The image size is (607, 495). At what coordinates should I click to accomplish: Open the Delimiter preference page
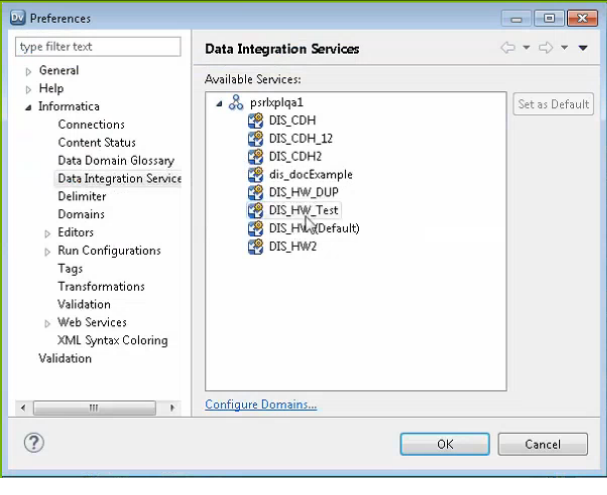pyautogui.click(x=82, y=196)
